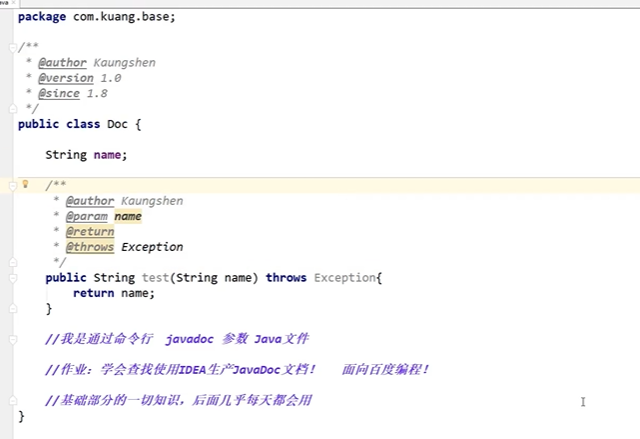Click highlighted 'name' after @param

128,216
